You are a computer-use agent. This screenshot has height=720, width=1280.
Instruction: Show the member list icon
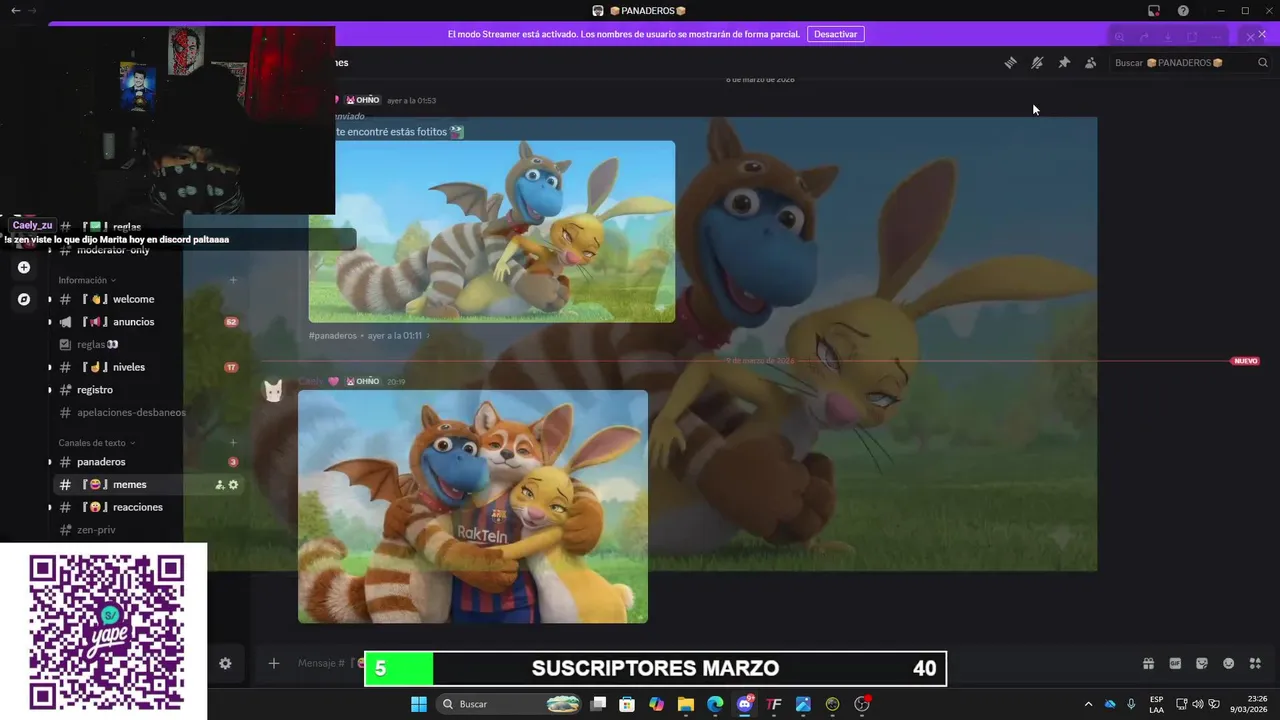(x=1090, y=63)
